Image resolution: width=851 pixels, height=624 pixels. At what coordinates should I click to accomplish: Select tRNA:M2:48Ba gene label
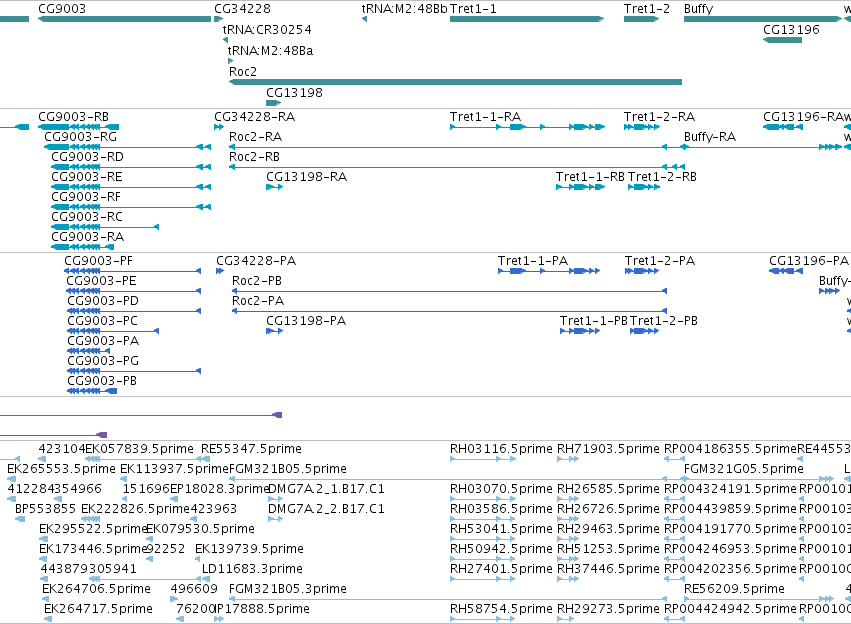point(270,51)
